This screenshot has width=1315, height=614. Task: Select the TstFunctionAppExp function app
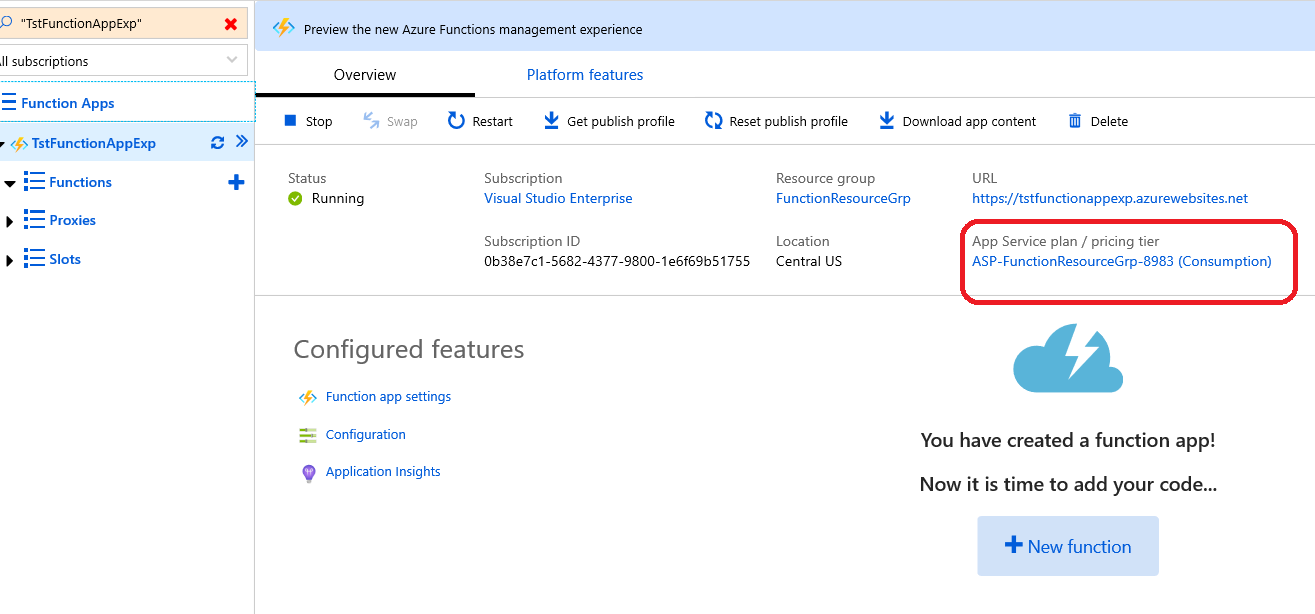94,143
